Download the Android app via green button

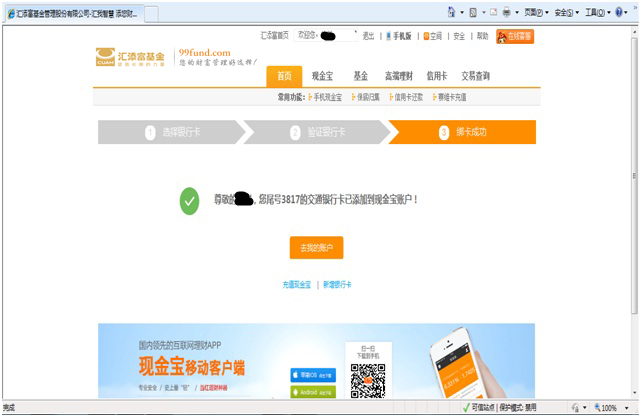click(x=313, y=394)
